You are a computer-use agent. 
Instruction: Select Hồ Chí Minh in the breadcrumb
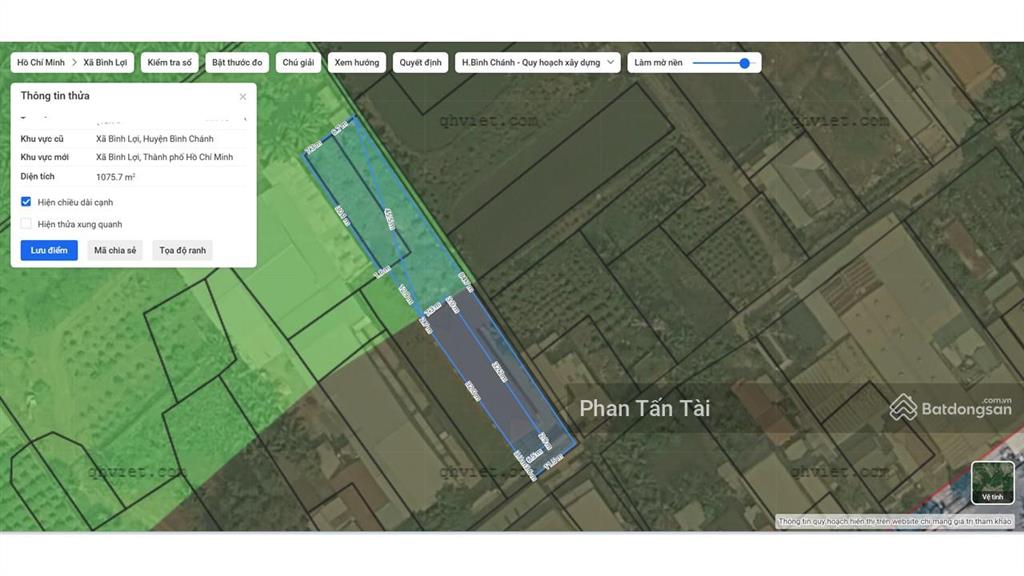41,62
